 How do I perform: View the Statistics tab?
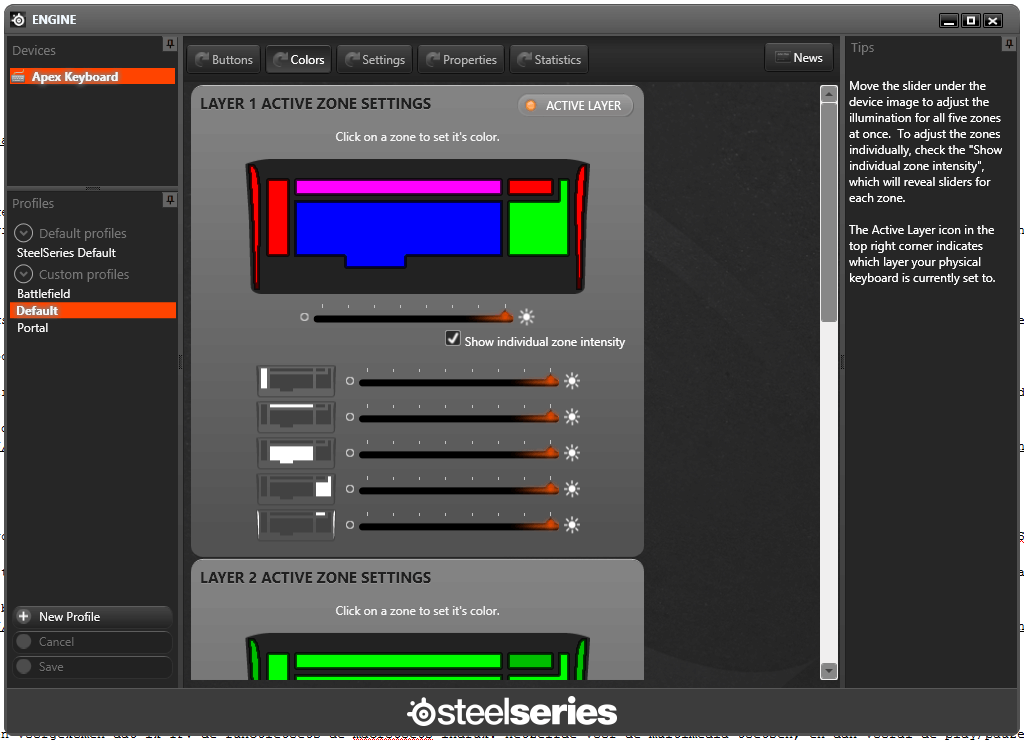pyautogui.click(x=549, y=59)
